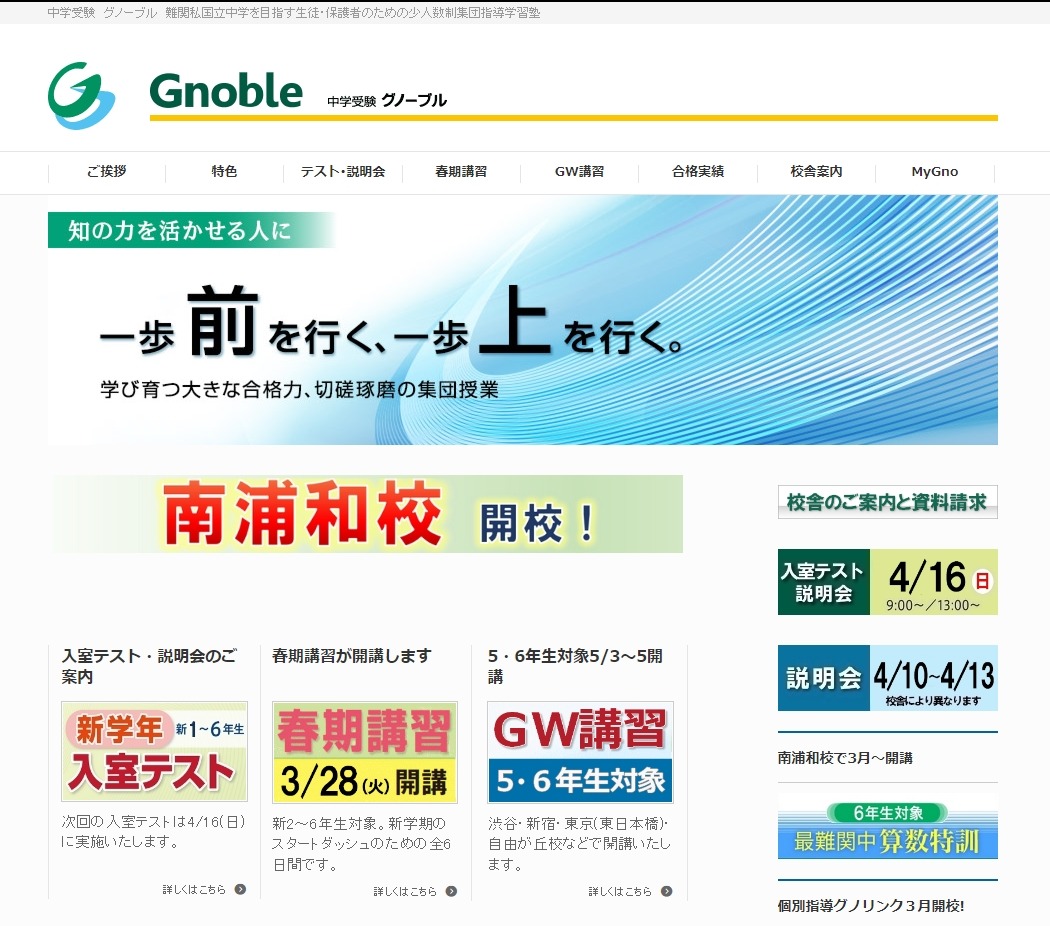Click the arrow icon next to GW講習の詳しくはこちら
The width and height of the screenshot is (1050, 926).
coord(666,890)
